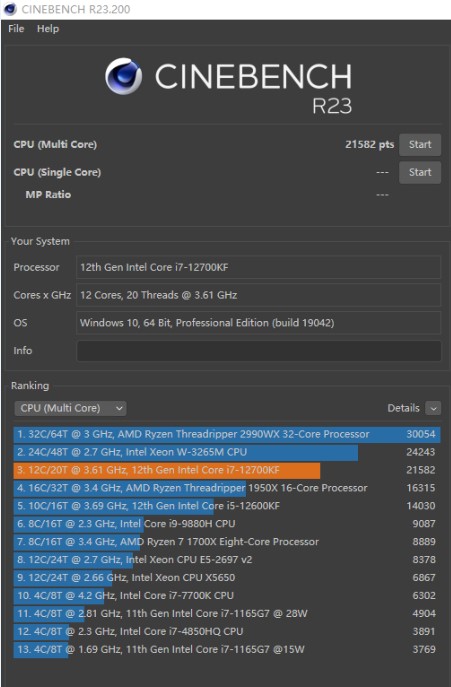
Task: Select the Cores x GHz field
Action: coord(259,295)
